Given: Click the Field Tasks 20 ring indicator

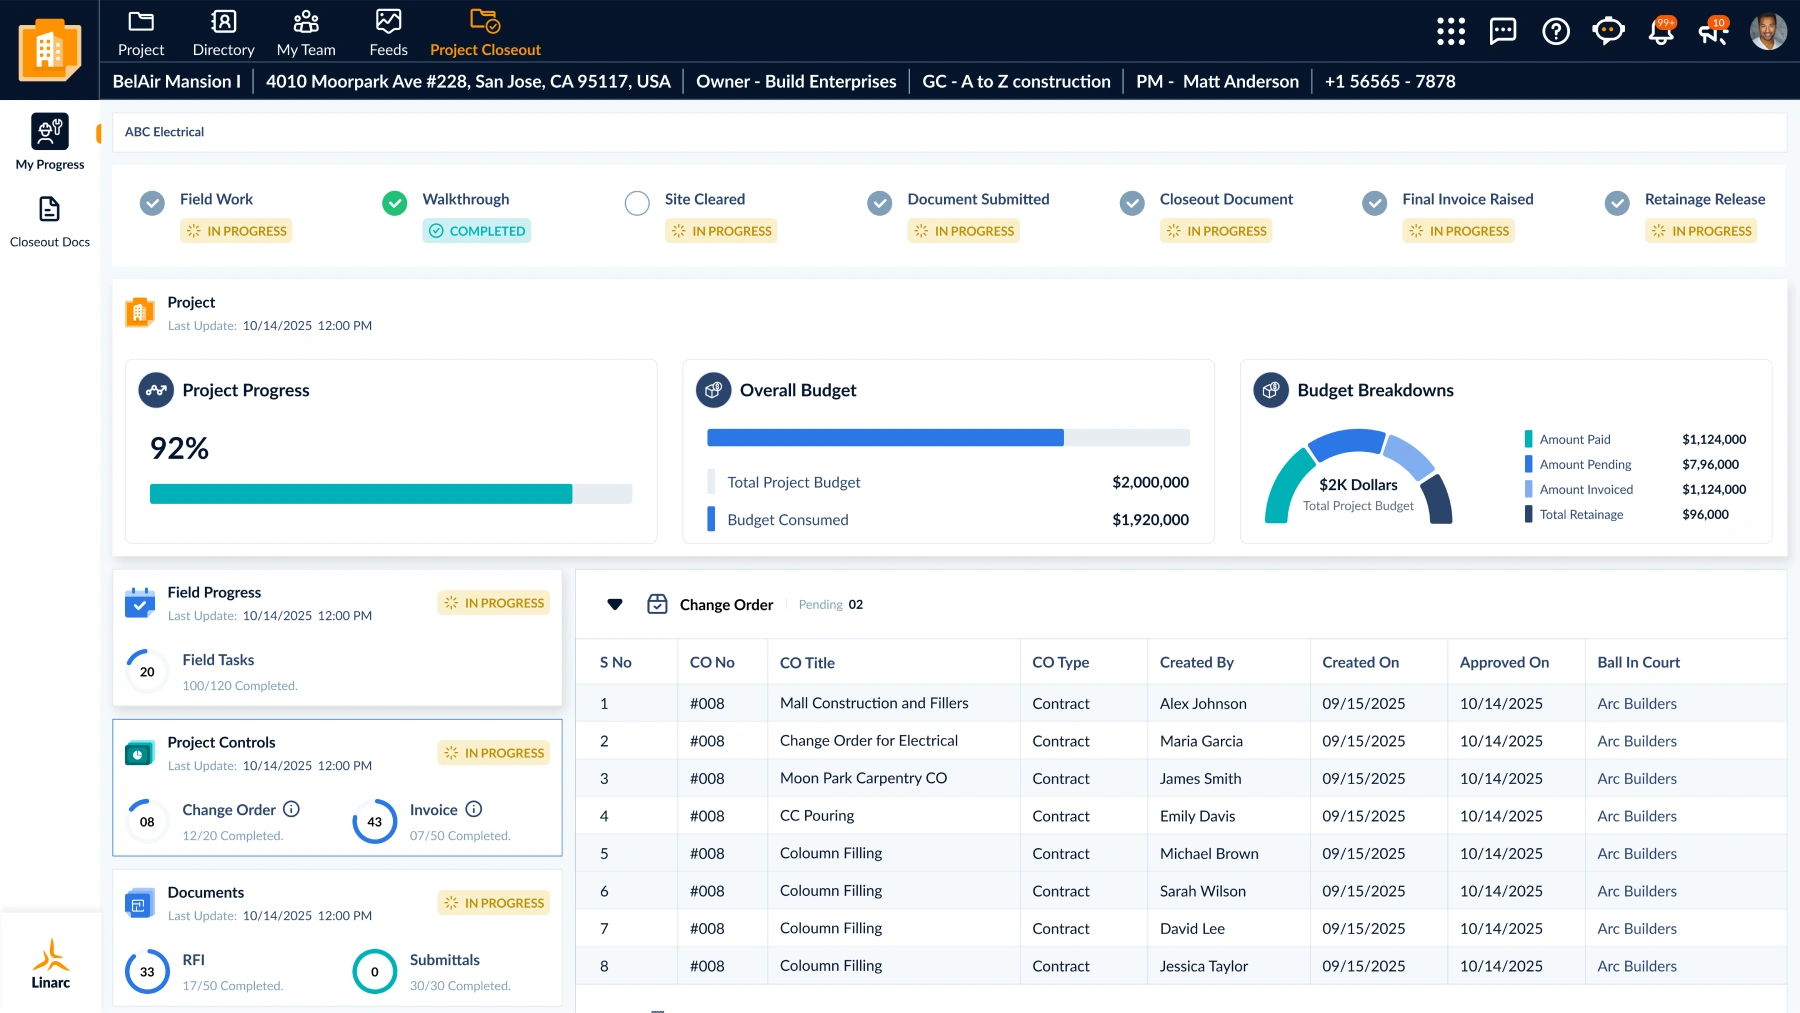Looking at the screenshot, I should [147, 671].
